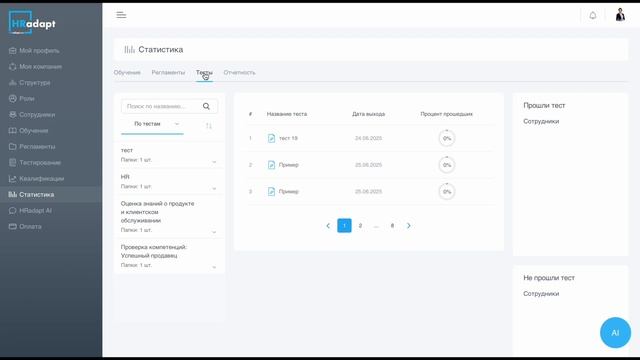The width and height of the screenshot is (640, 360).
Task: Go to previous page arrow
Action: [328, 226]
